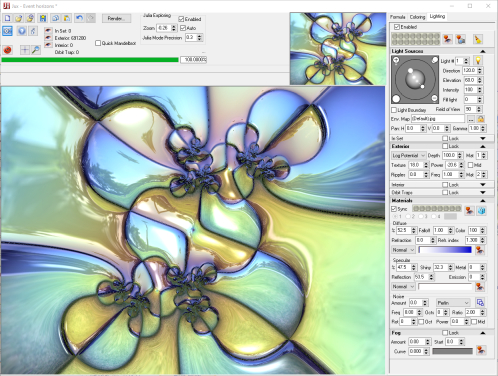The image size is (498, 376).
Task: Click the Julia preview thumbnail image
Action: click(338, 48)
